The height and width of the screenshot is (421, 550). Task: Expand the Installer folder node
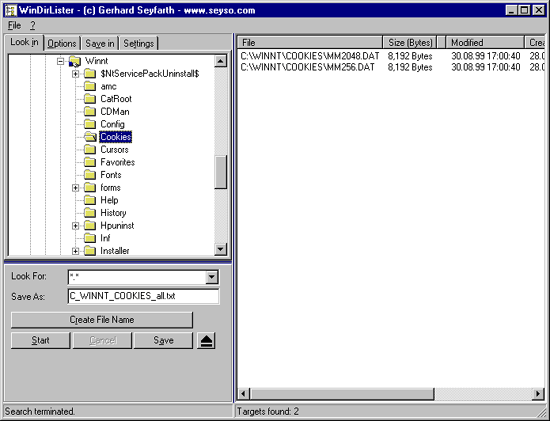(x=75, y=251)
